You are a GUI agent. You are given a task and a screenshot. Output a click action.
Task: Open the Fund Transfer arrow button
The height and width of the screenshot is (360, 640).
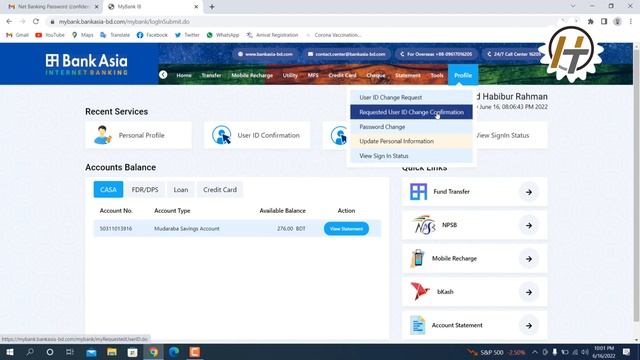tap(529, 192)
